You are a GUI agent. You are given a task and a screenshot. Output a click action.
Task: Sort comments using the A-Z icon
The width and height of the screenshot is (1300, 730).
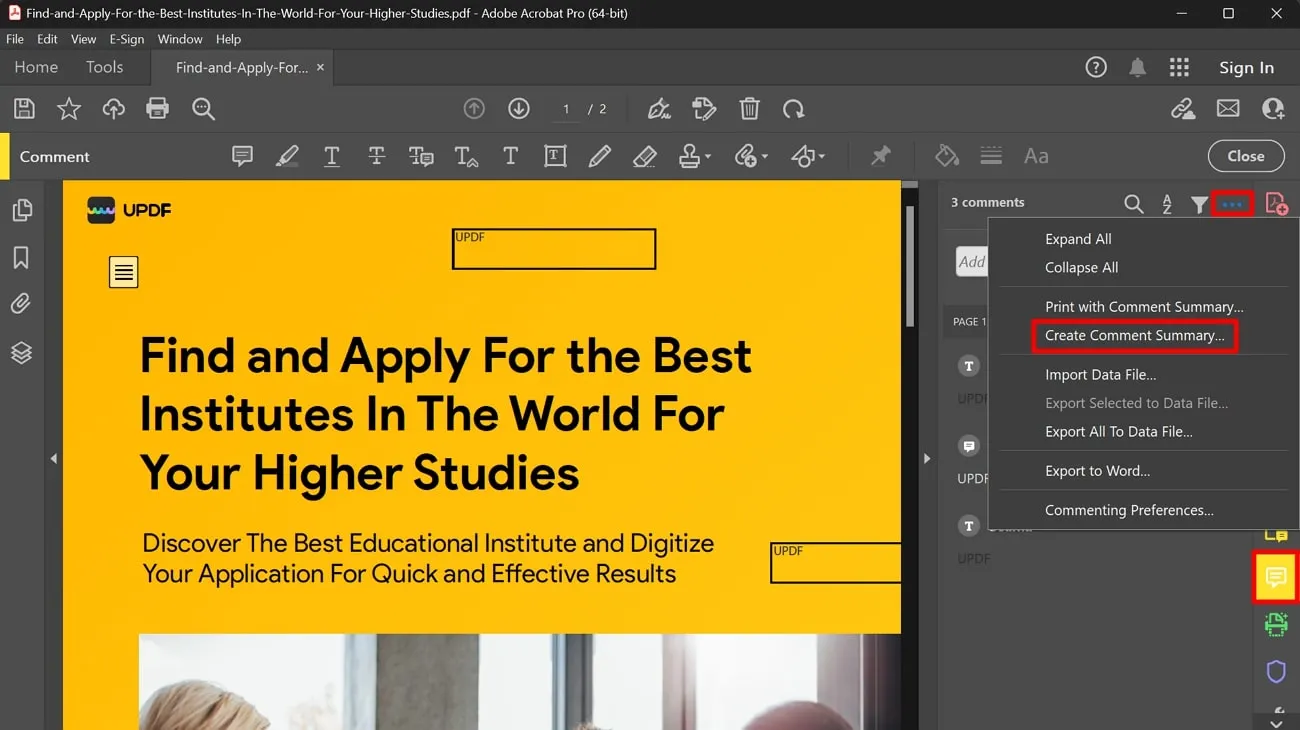click(1167, 202)
